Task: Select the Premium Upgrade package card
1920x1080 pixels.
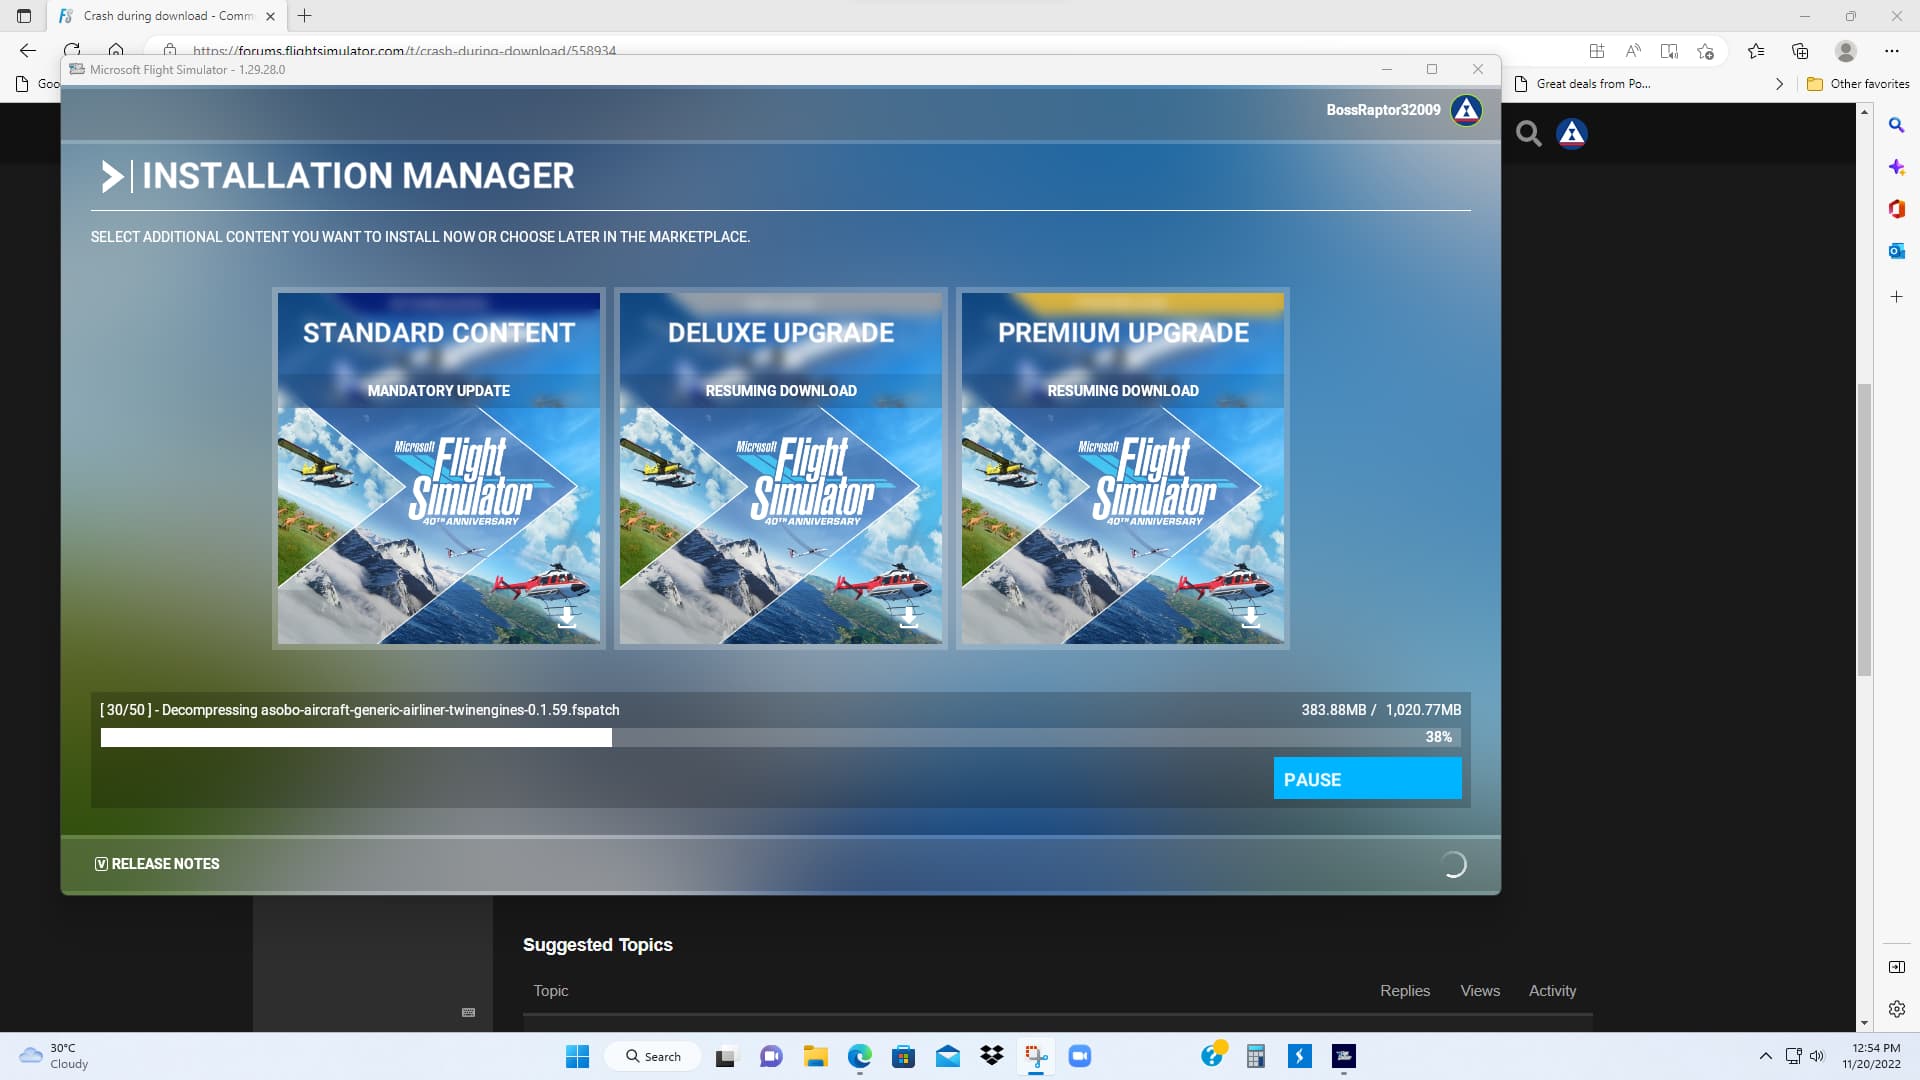Action: [1123, 468]
